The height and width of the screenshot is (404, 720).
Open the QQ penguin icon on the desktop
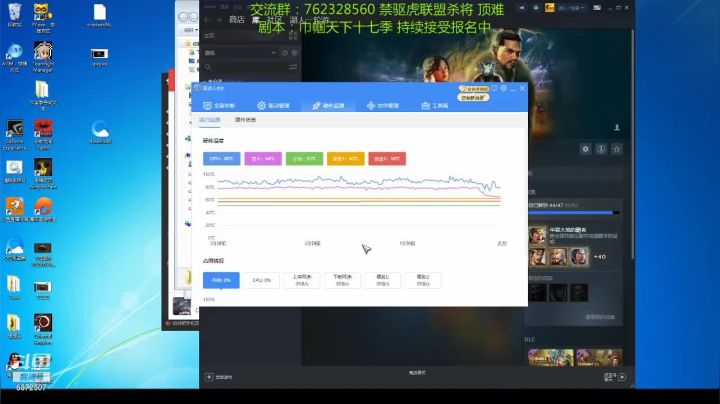pos(15,363)
